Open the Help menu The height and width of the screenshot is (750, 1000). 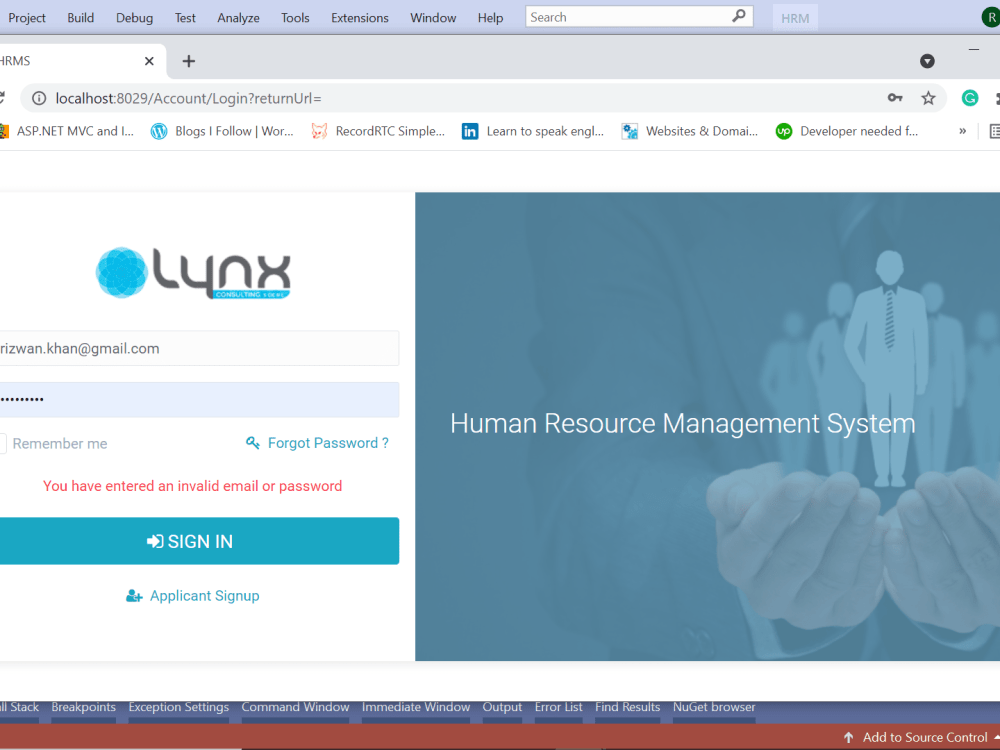click(490, 18)
